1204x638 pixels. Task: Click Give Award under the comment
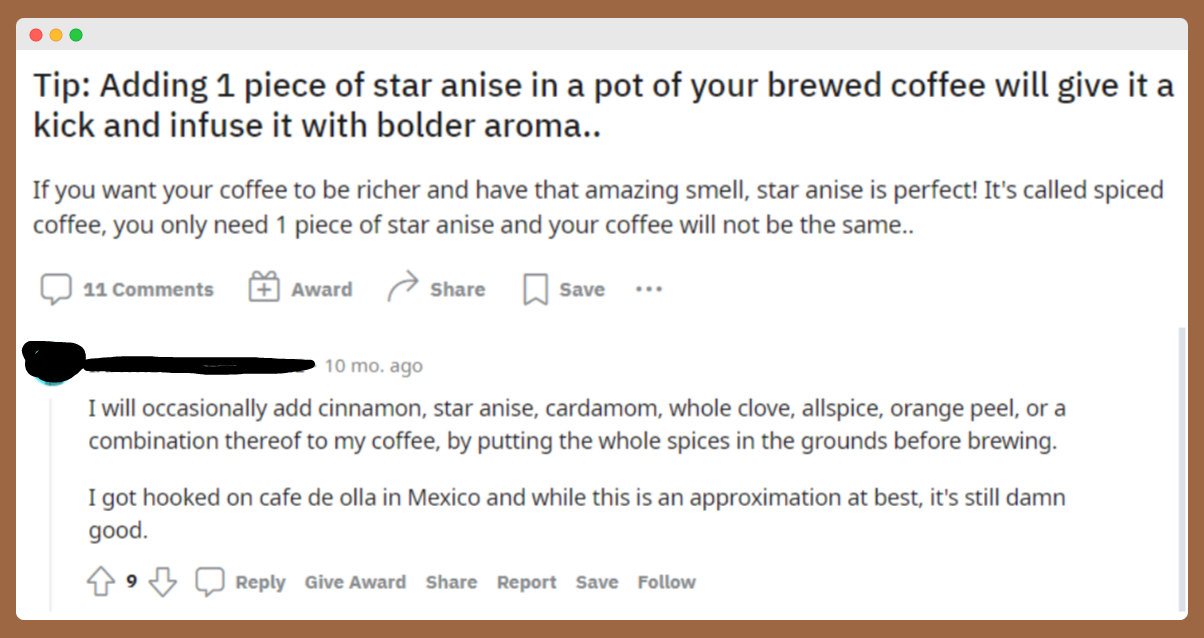(x=355, y=582)
